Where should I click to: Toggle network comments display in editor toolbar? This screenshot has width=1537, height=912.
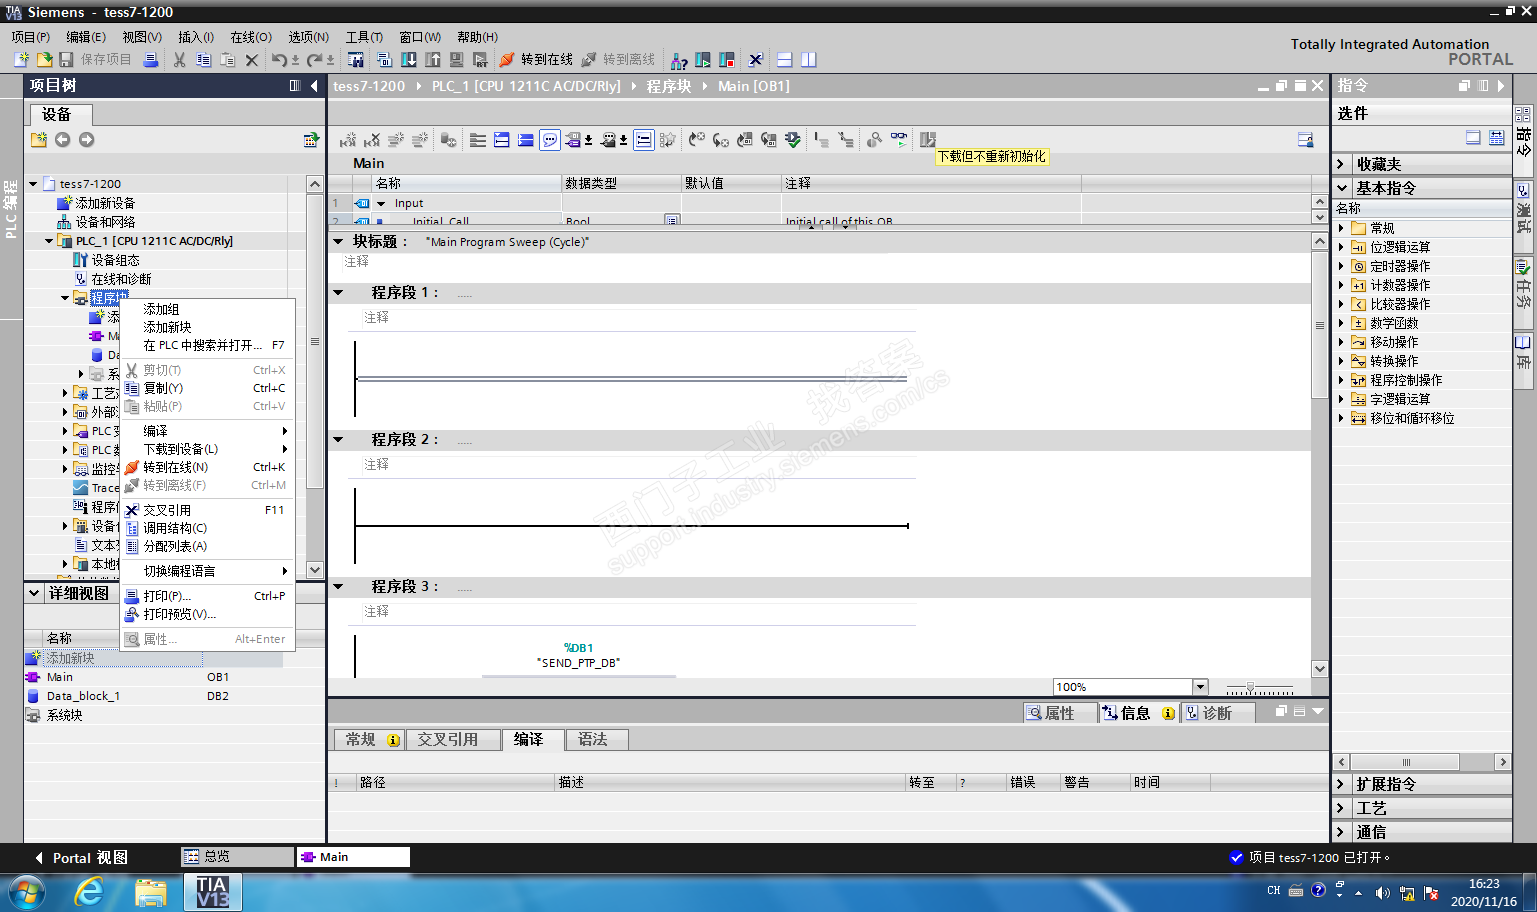click(644, 140)
